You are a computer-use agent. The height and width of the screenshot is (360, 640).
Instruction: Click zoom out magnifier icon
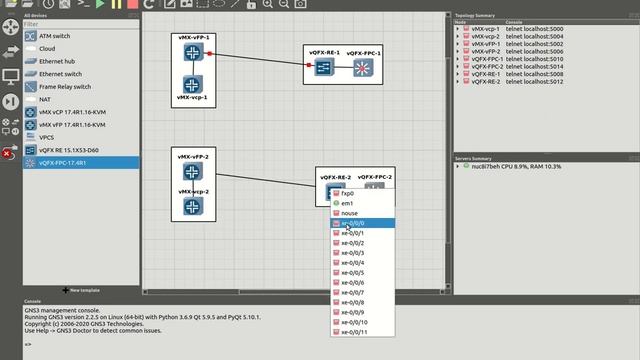284,4
